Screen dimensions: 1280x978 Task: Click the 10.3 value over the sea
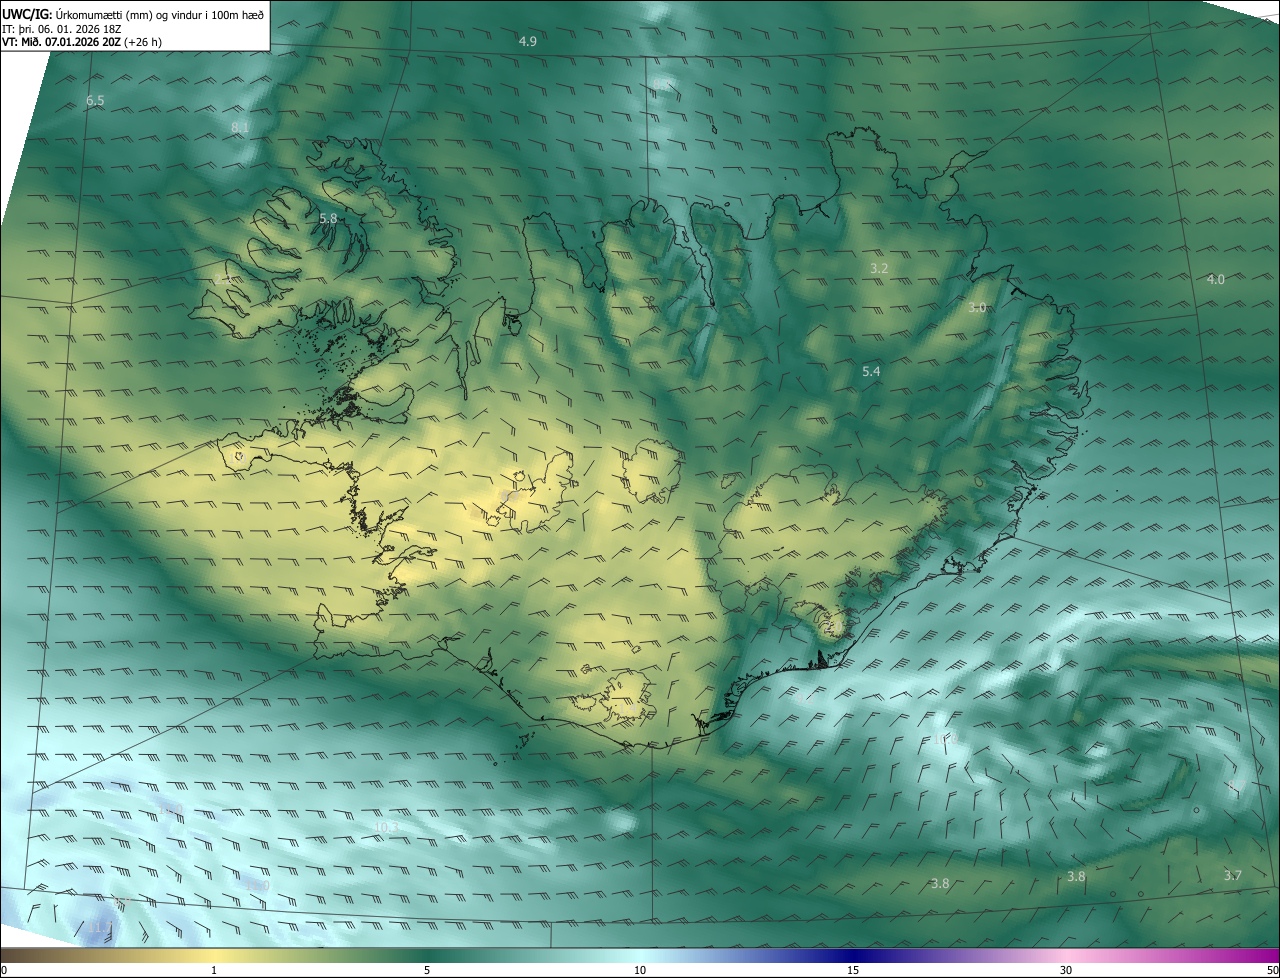(386, 827)
